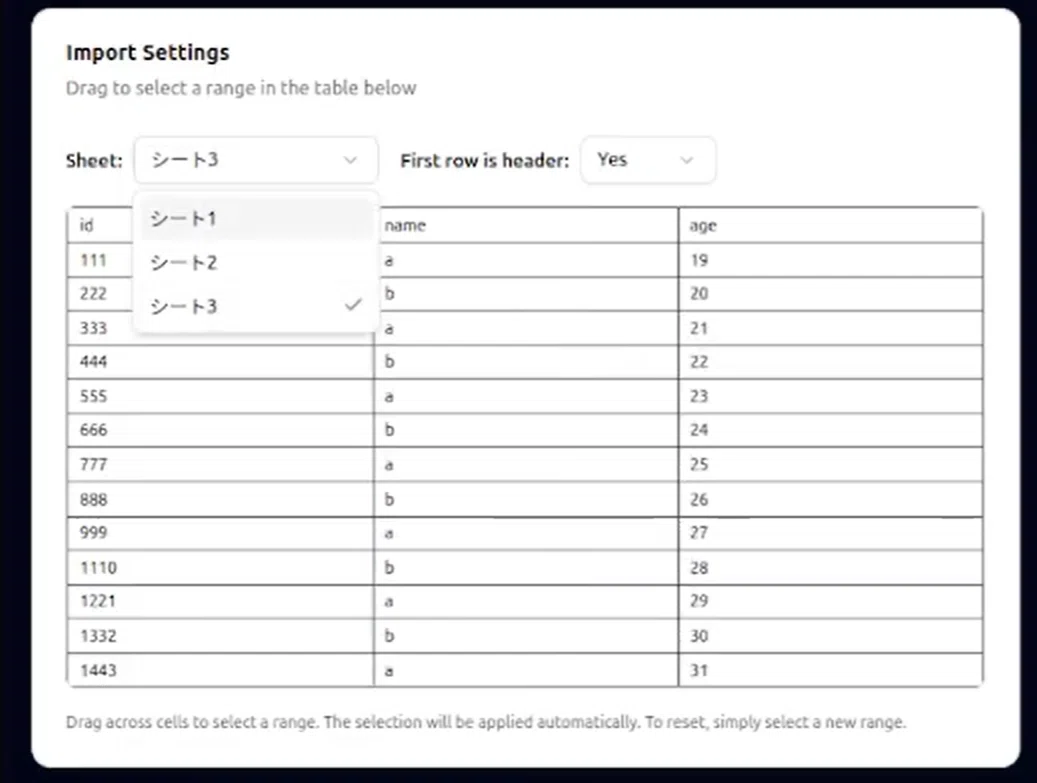Pick the checked シート3 option
Viewport: 1037px width, 783px height.
[255, 306]
